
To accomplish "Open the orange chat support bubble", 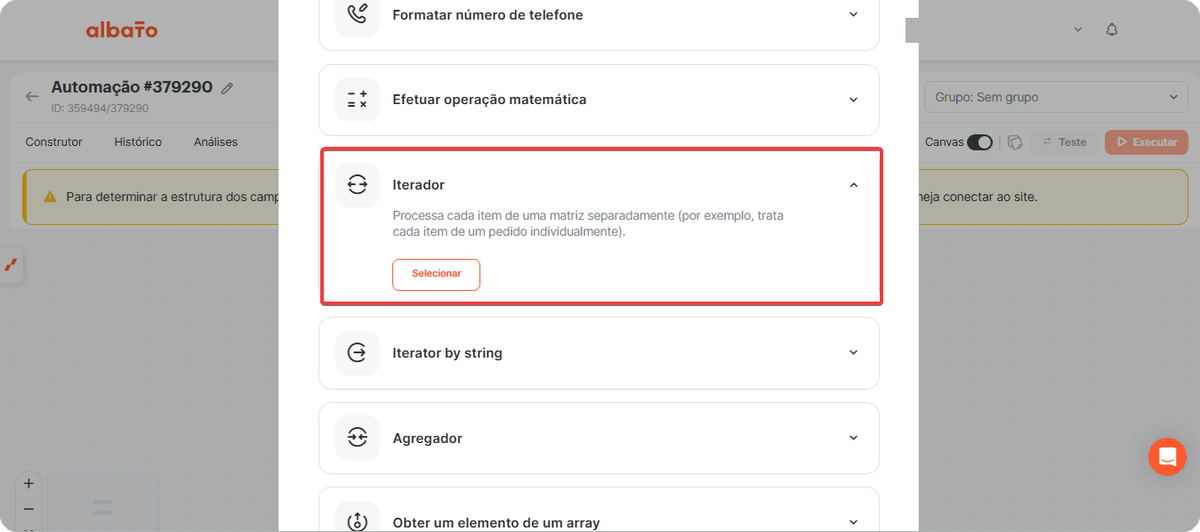I will click(x=1167, y=457).
